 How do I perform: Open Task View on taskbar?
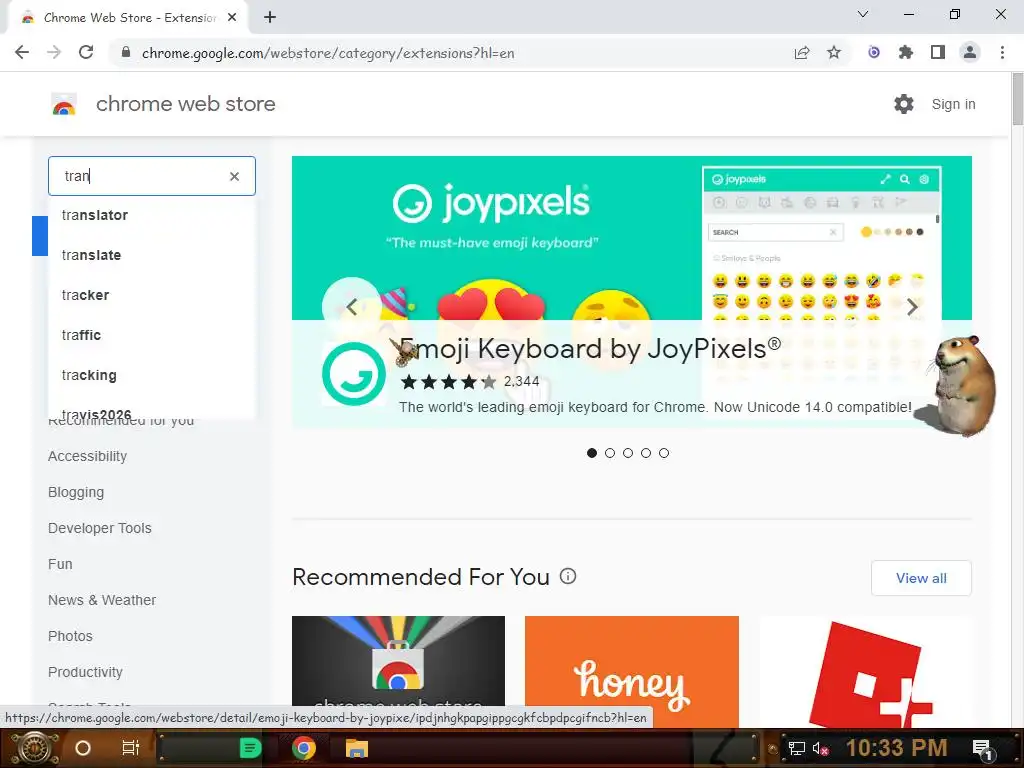pos(131,748)
